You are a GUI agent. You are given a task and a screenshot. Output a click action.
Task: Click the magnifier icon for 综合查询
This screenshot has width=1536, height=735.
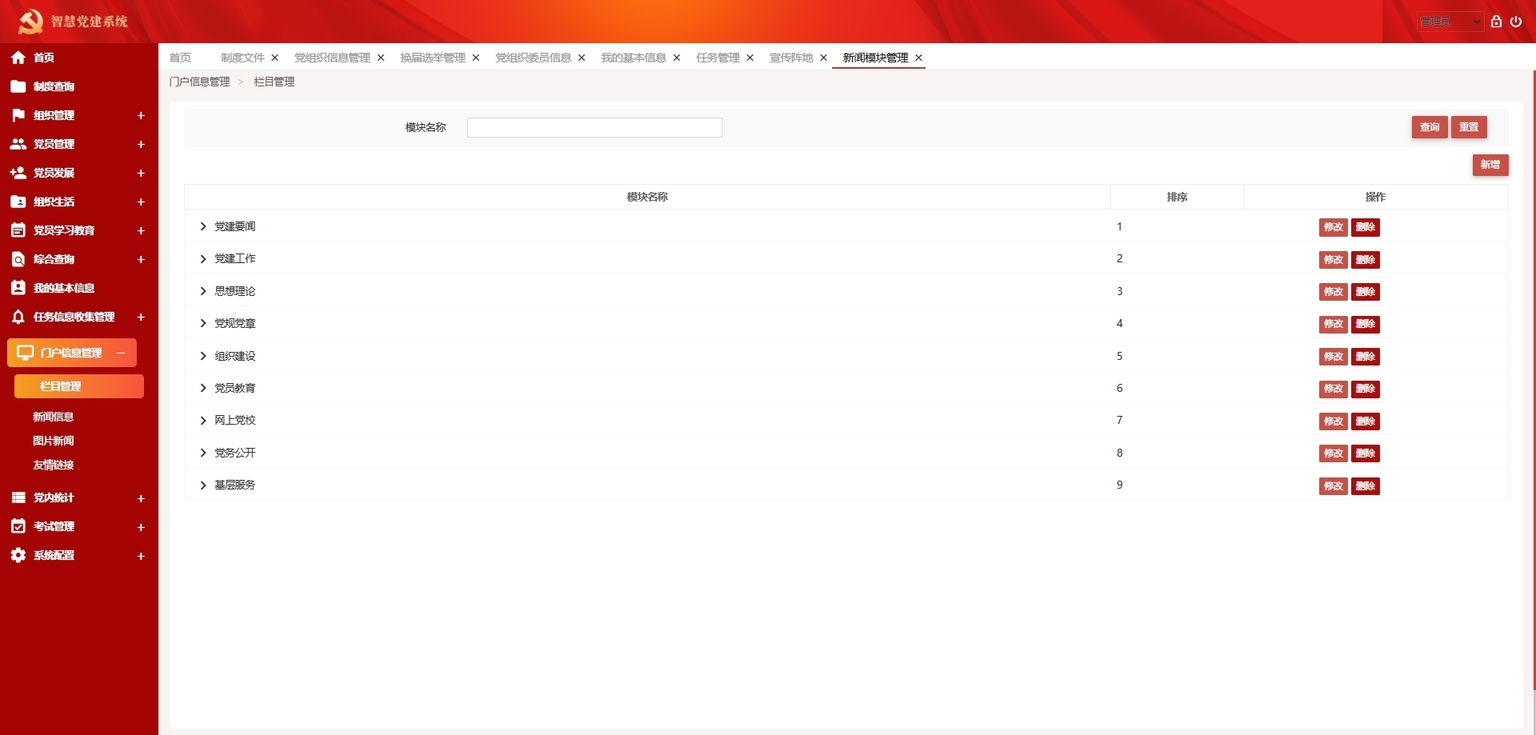point(18,259)
